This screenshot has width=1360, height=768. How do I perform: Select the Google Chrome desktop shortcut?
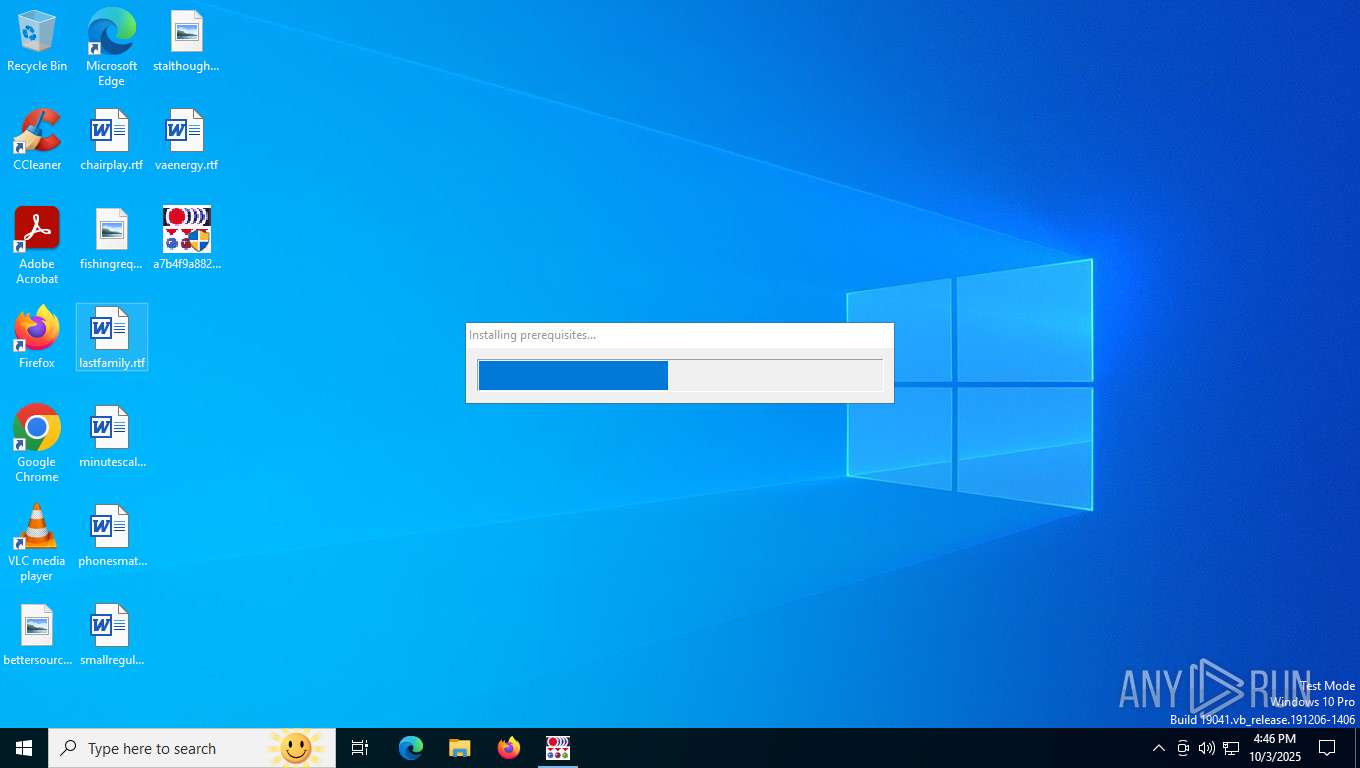37,444
